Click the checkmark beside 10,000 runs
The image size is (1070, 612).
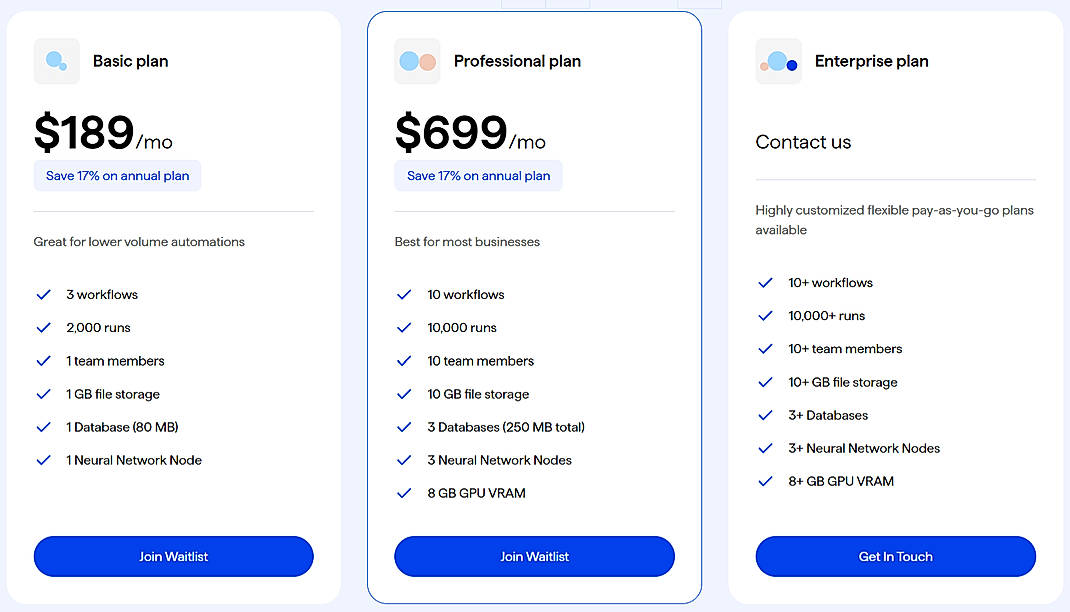[x=404, y=327]
